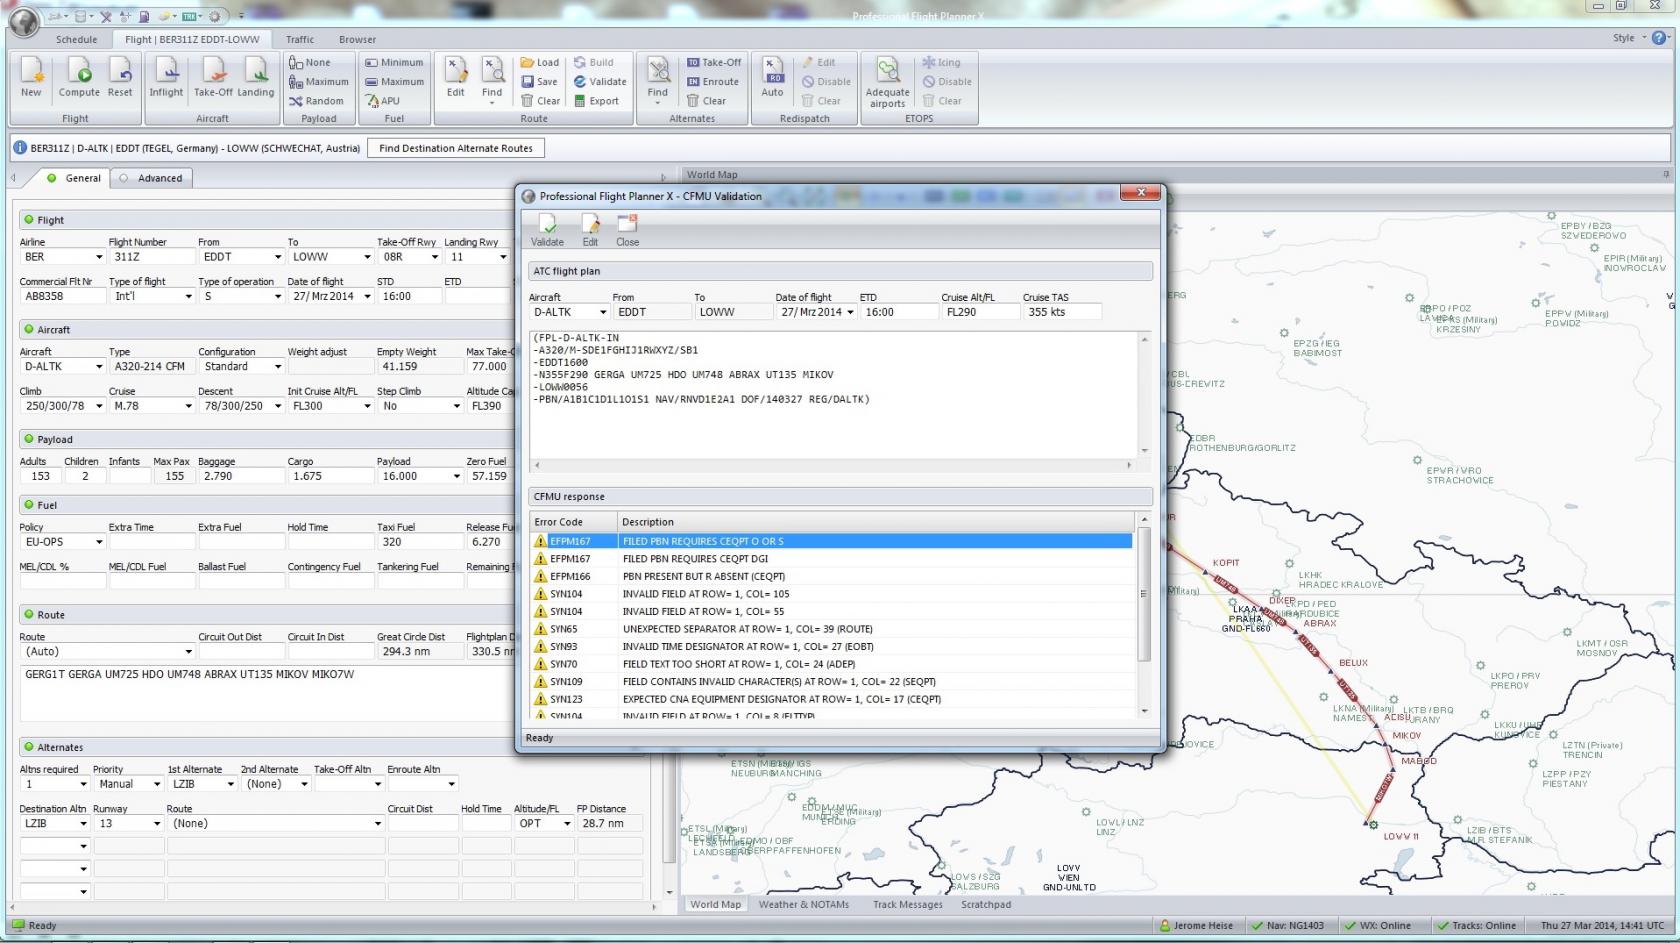
Task: Click WX: Online in status bar
Action: pos(1376,926)
